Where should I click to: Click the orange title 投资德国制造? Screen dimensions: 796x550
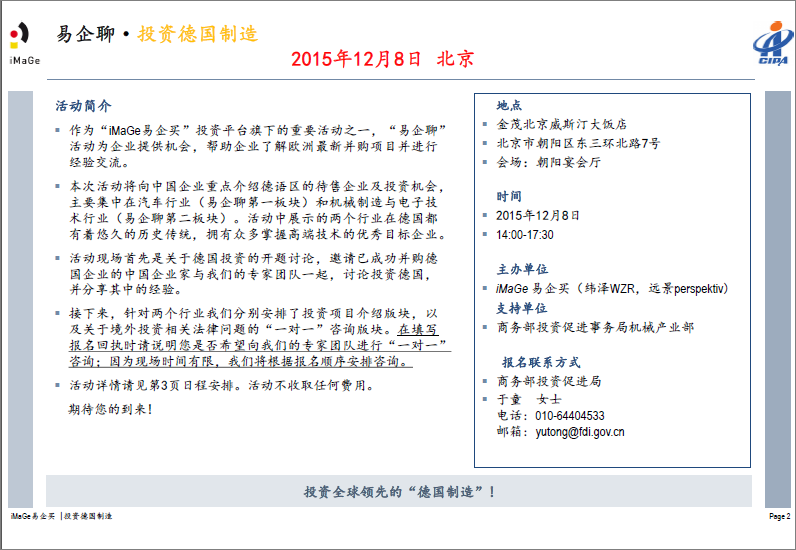[197, 34]
